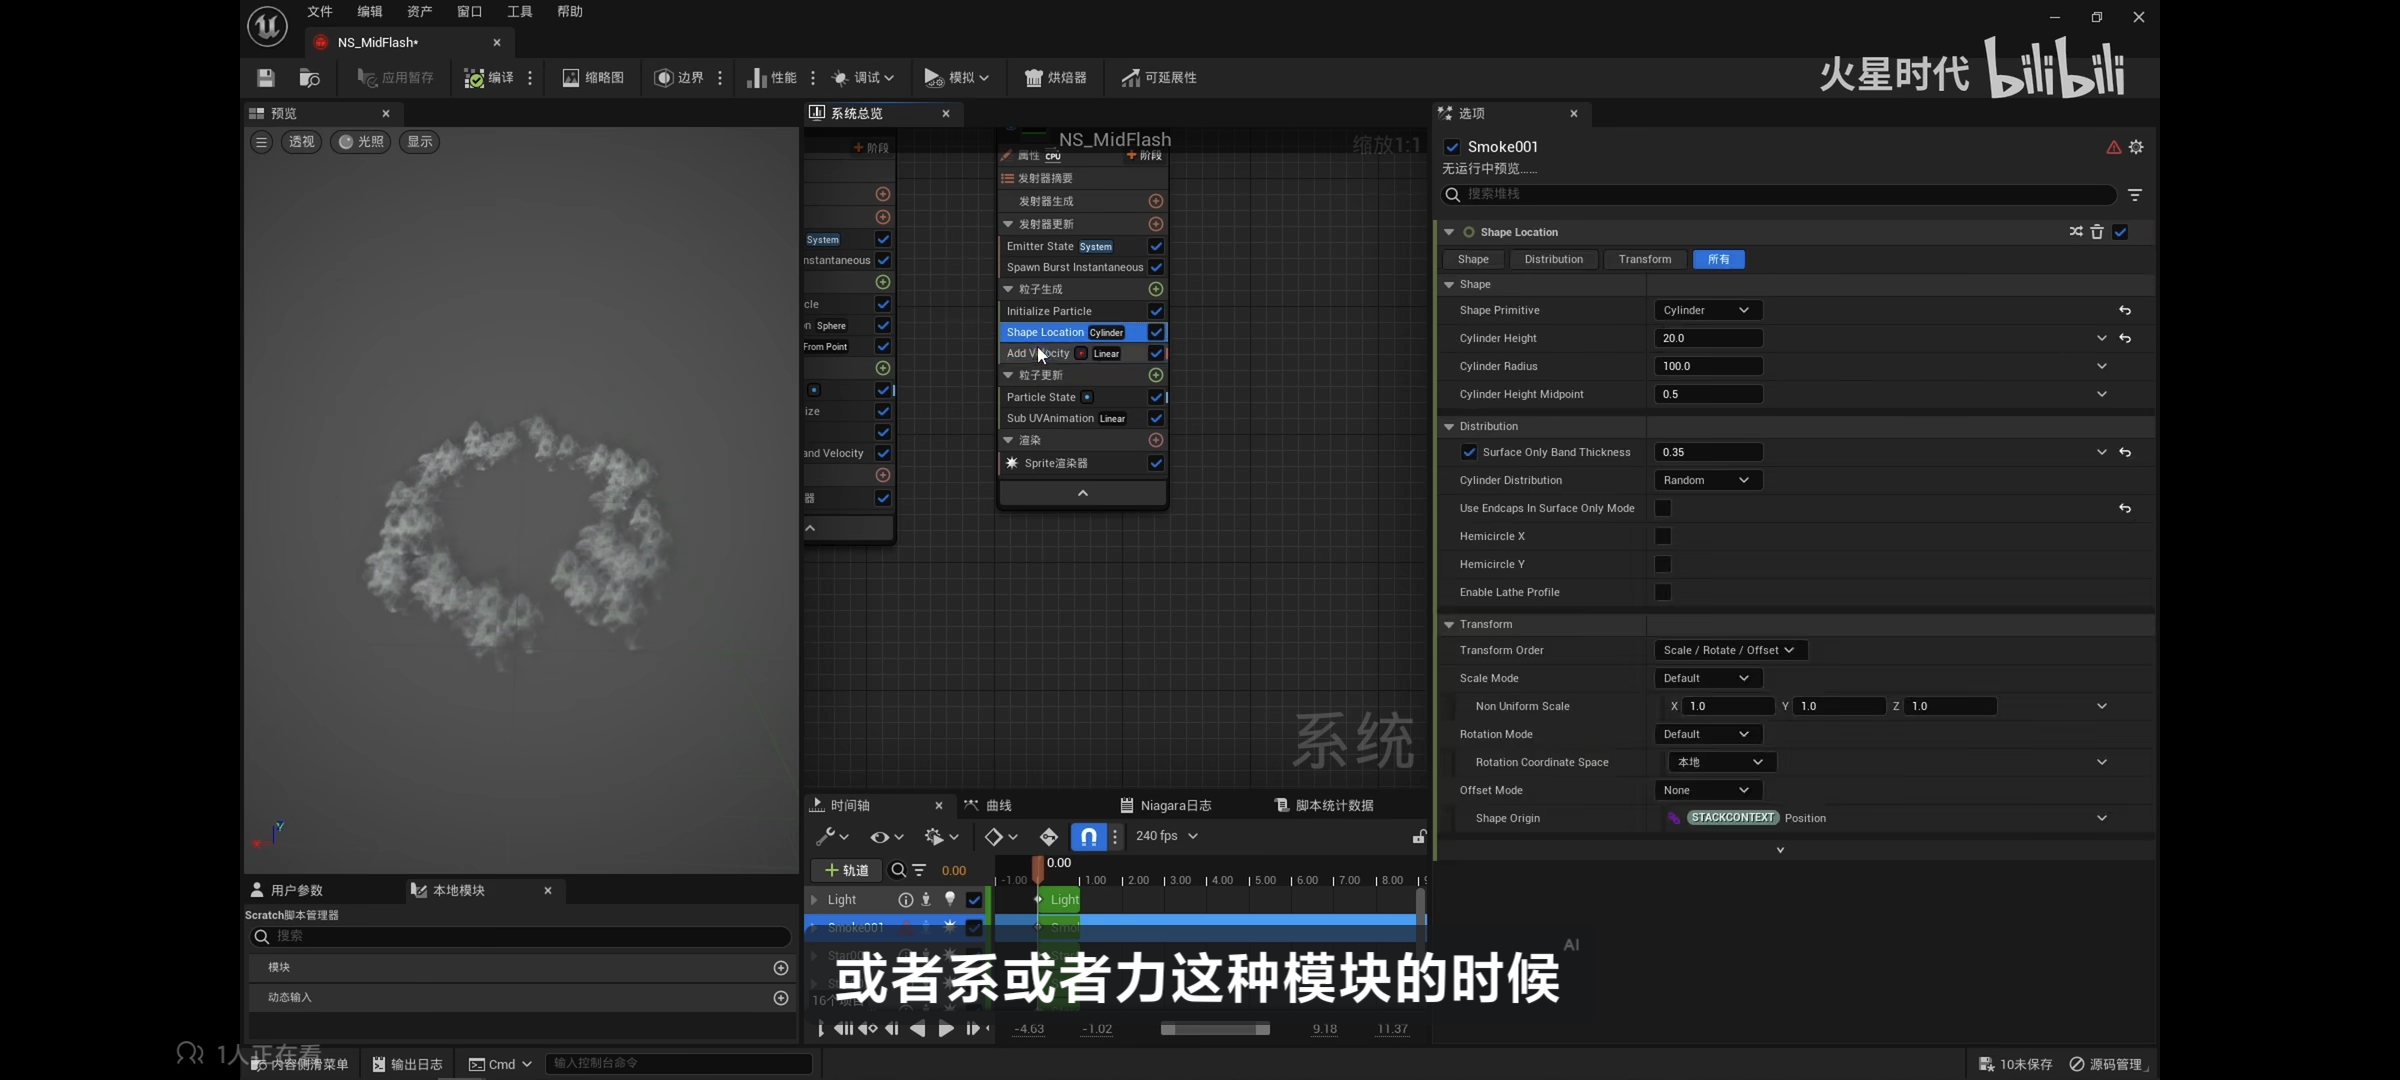Click the Cylinder Radius value field
Image resolution: width=2400 pixels, height=1080 pixels.
point(1708,366)
